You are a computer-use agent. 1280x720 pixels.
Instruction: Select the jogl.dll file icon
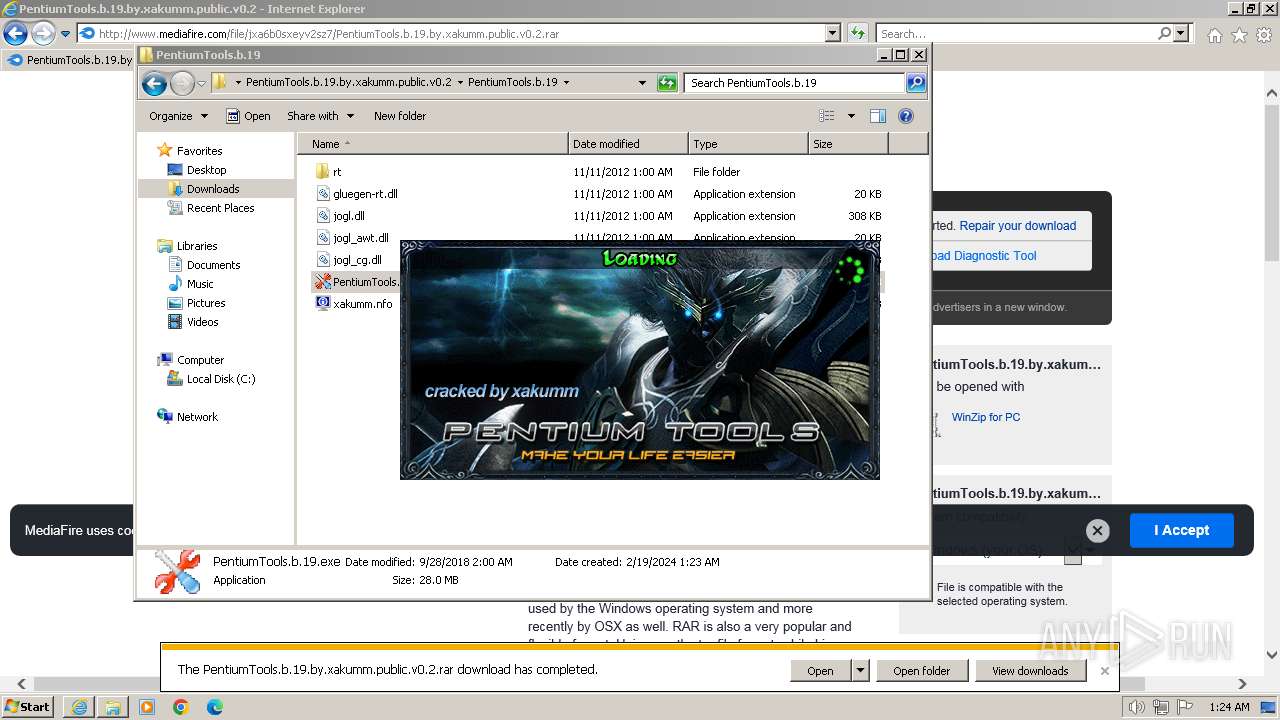323,216
